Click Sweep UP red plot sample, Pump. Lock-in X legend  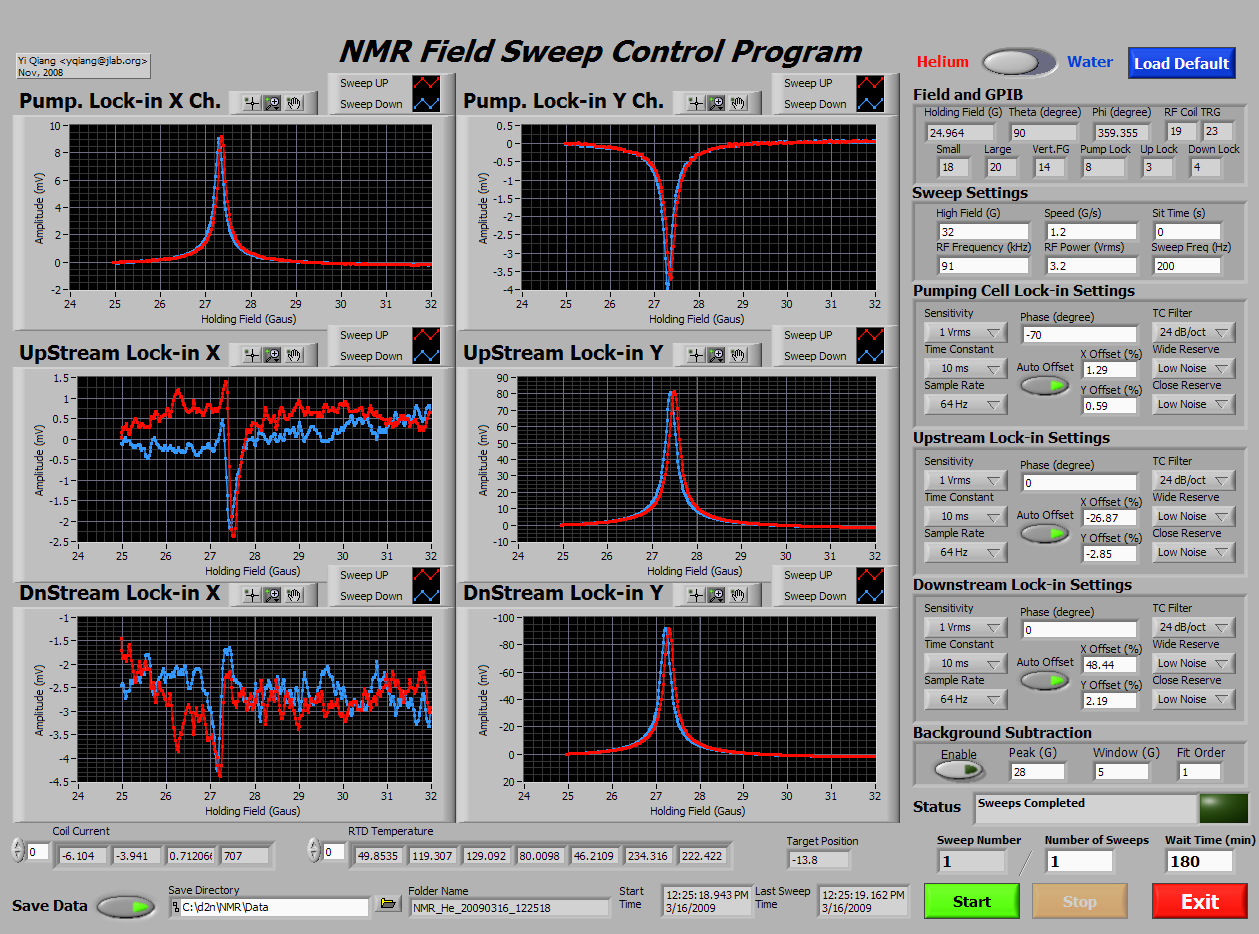click(x=426, y=83)
